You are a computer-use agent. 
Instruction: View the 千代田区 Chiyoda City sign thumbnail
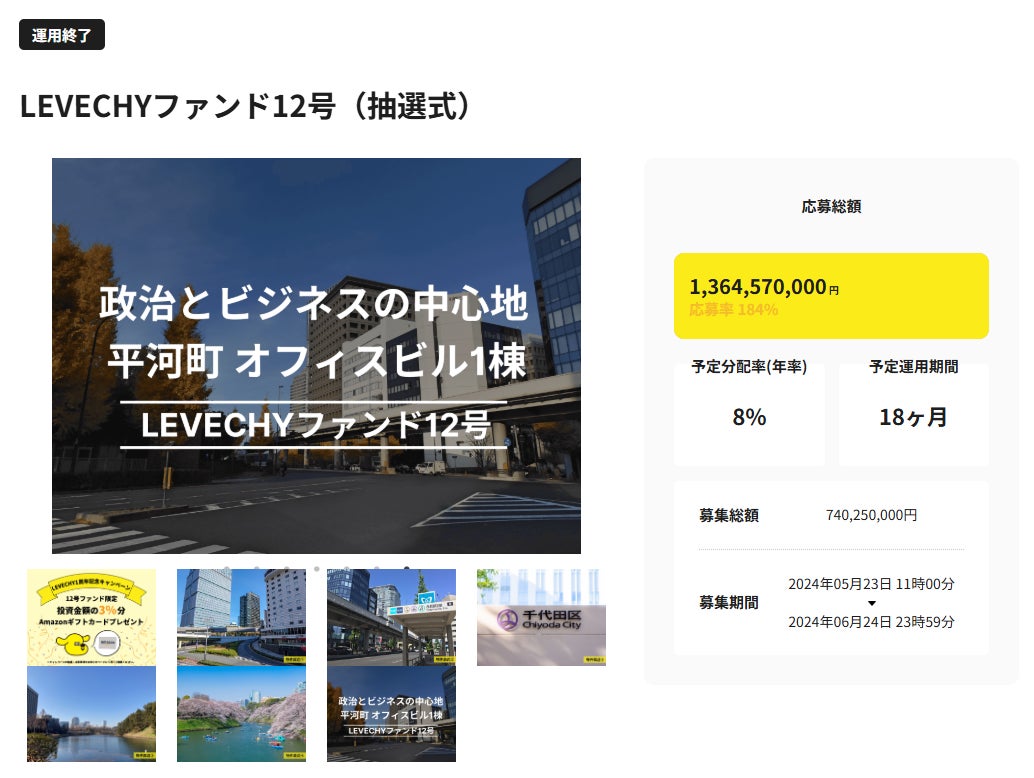click(541, 617)
